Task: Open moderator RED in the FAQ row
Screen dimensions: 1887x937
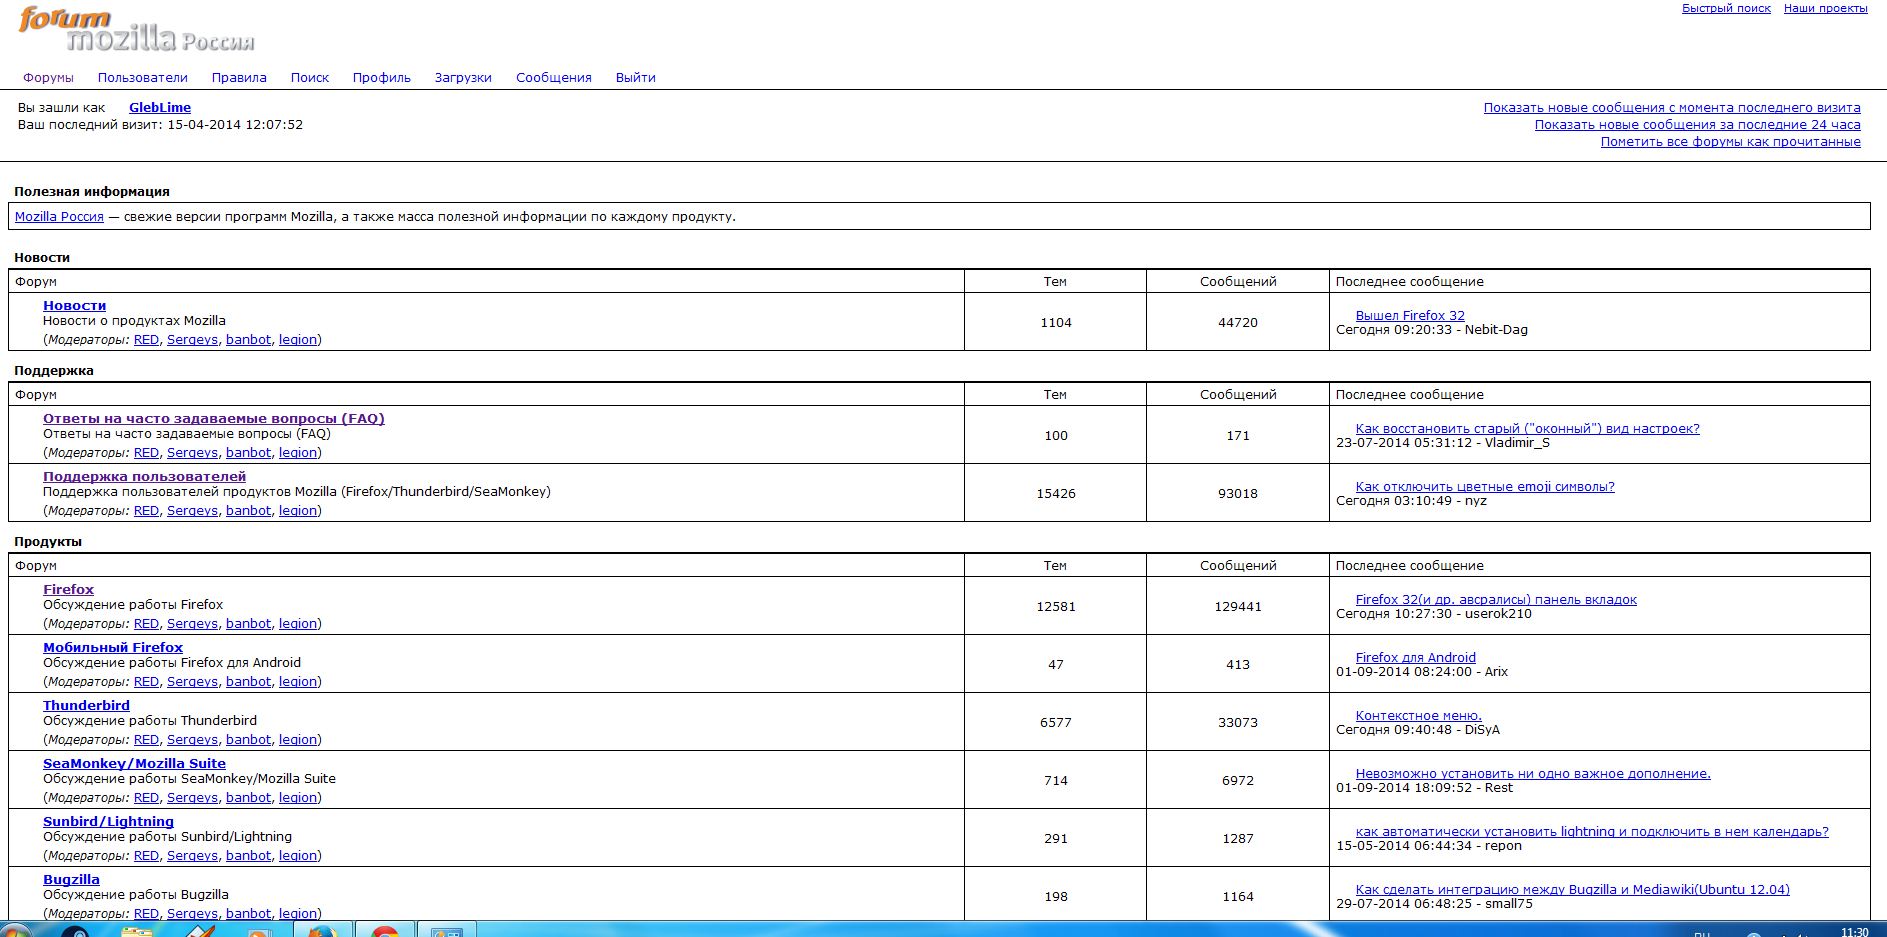Action: 146,452
